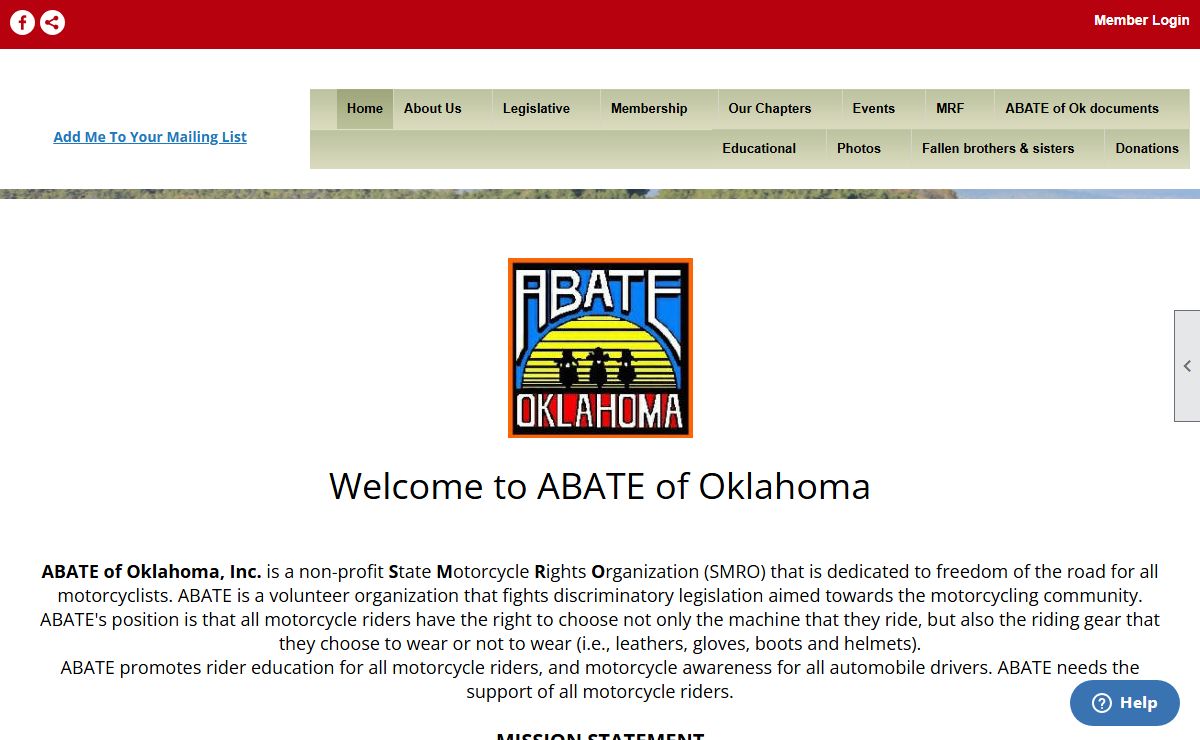Open the Facebook page icon
The height and width of the screenshot is (740, 1200).
22,22
